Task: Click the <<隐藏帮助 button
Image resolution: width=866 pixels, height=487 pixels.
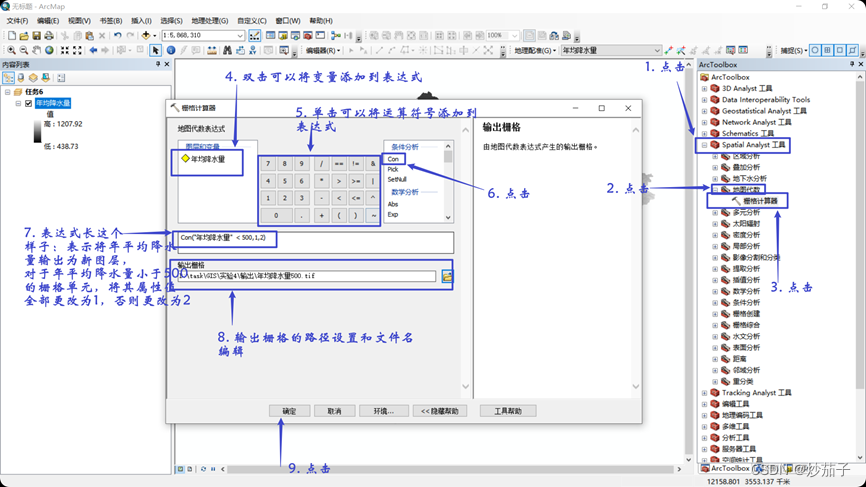Action: [x=440, y=411]
